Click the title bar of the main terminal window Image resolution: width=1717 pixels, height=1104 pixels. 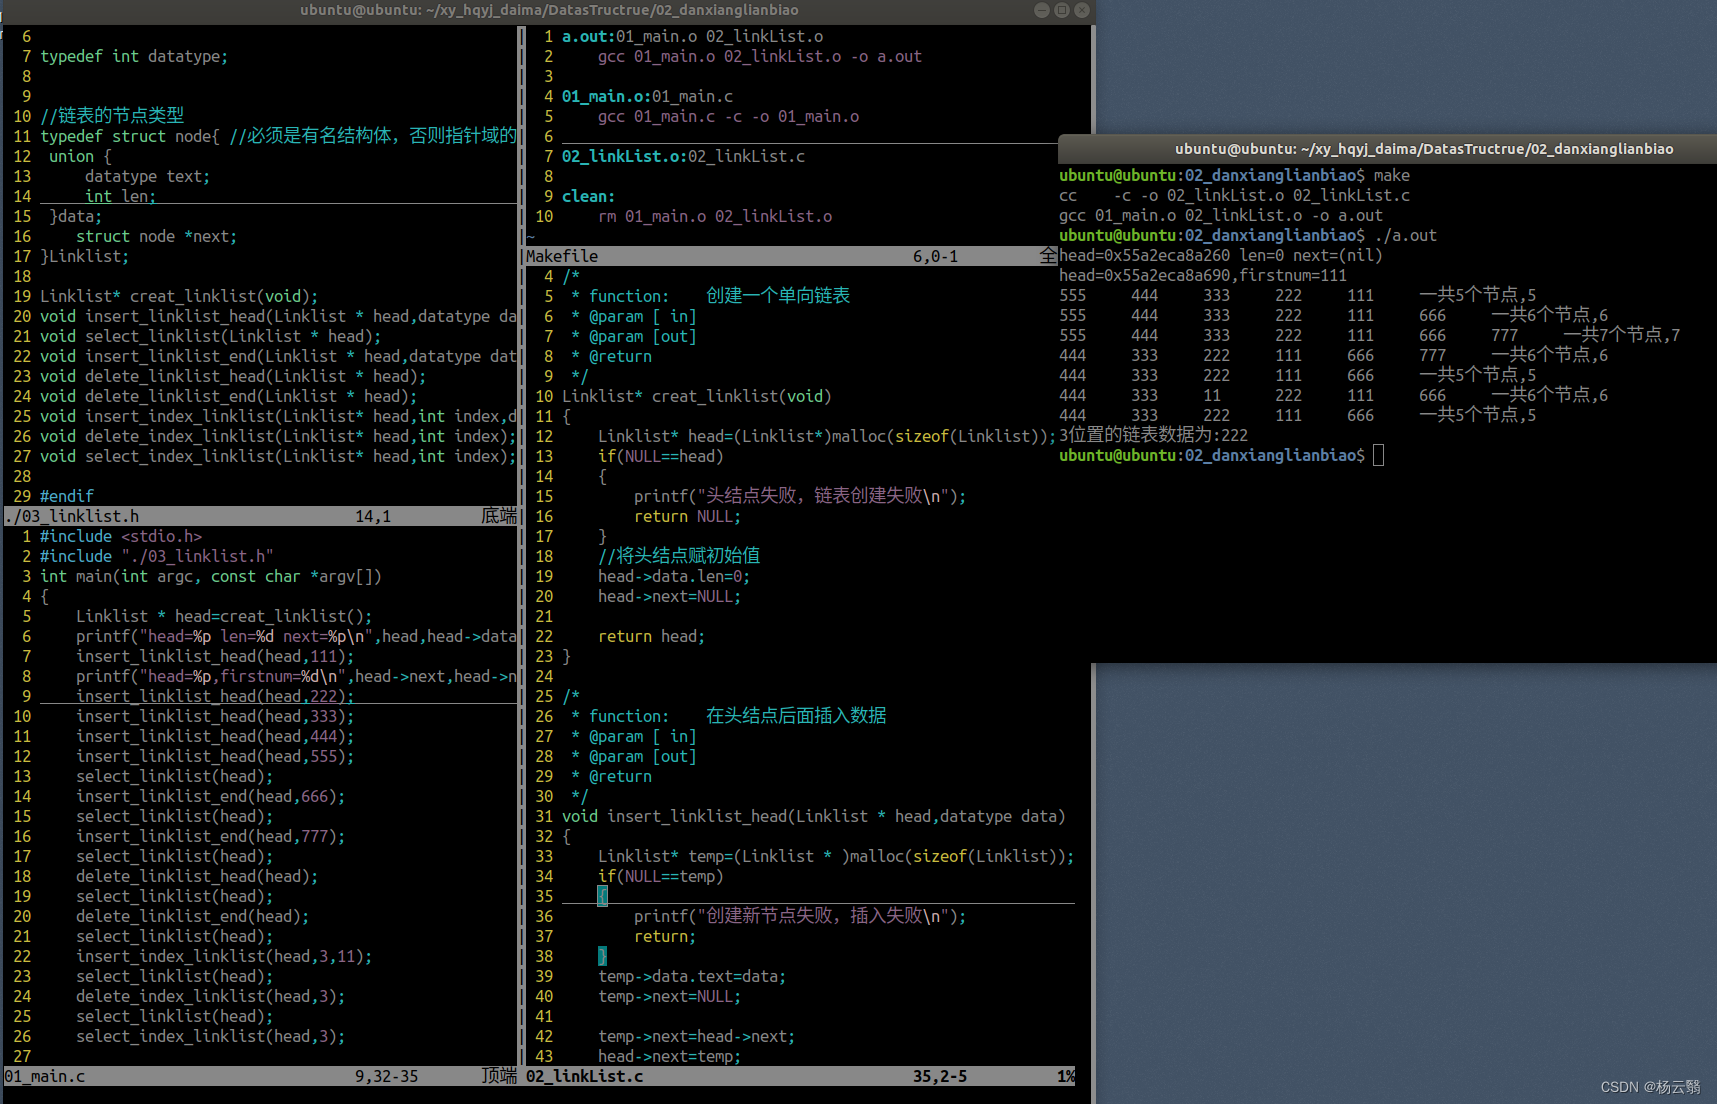548,10
